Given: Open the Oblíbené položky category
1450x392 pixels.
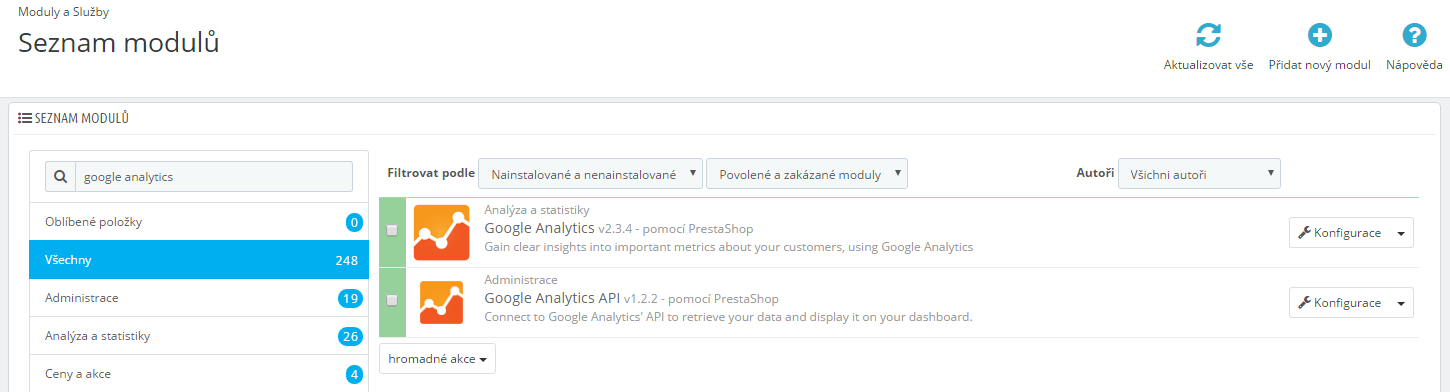Looking at the screenshot, I should [198, 222].
